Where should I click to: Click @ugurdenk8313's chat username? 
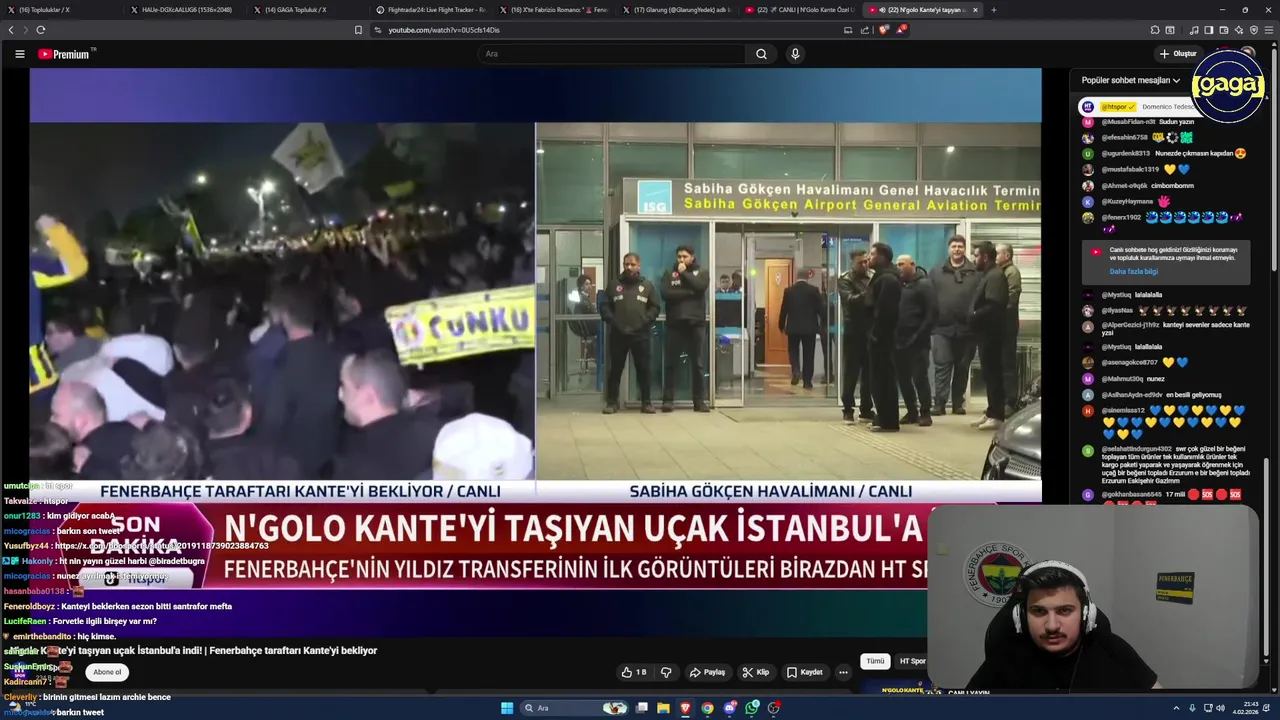point(1126,153)
